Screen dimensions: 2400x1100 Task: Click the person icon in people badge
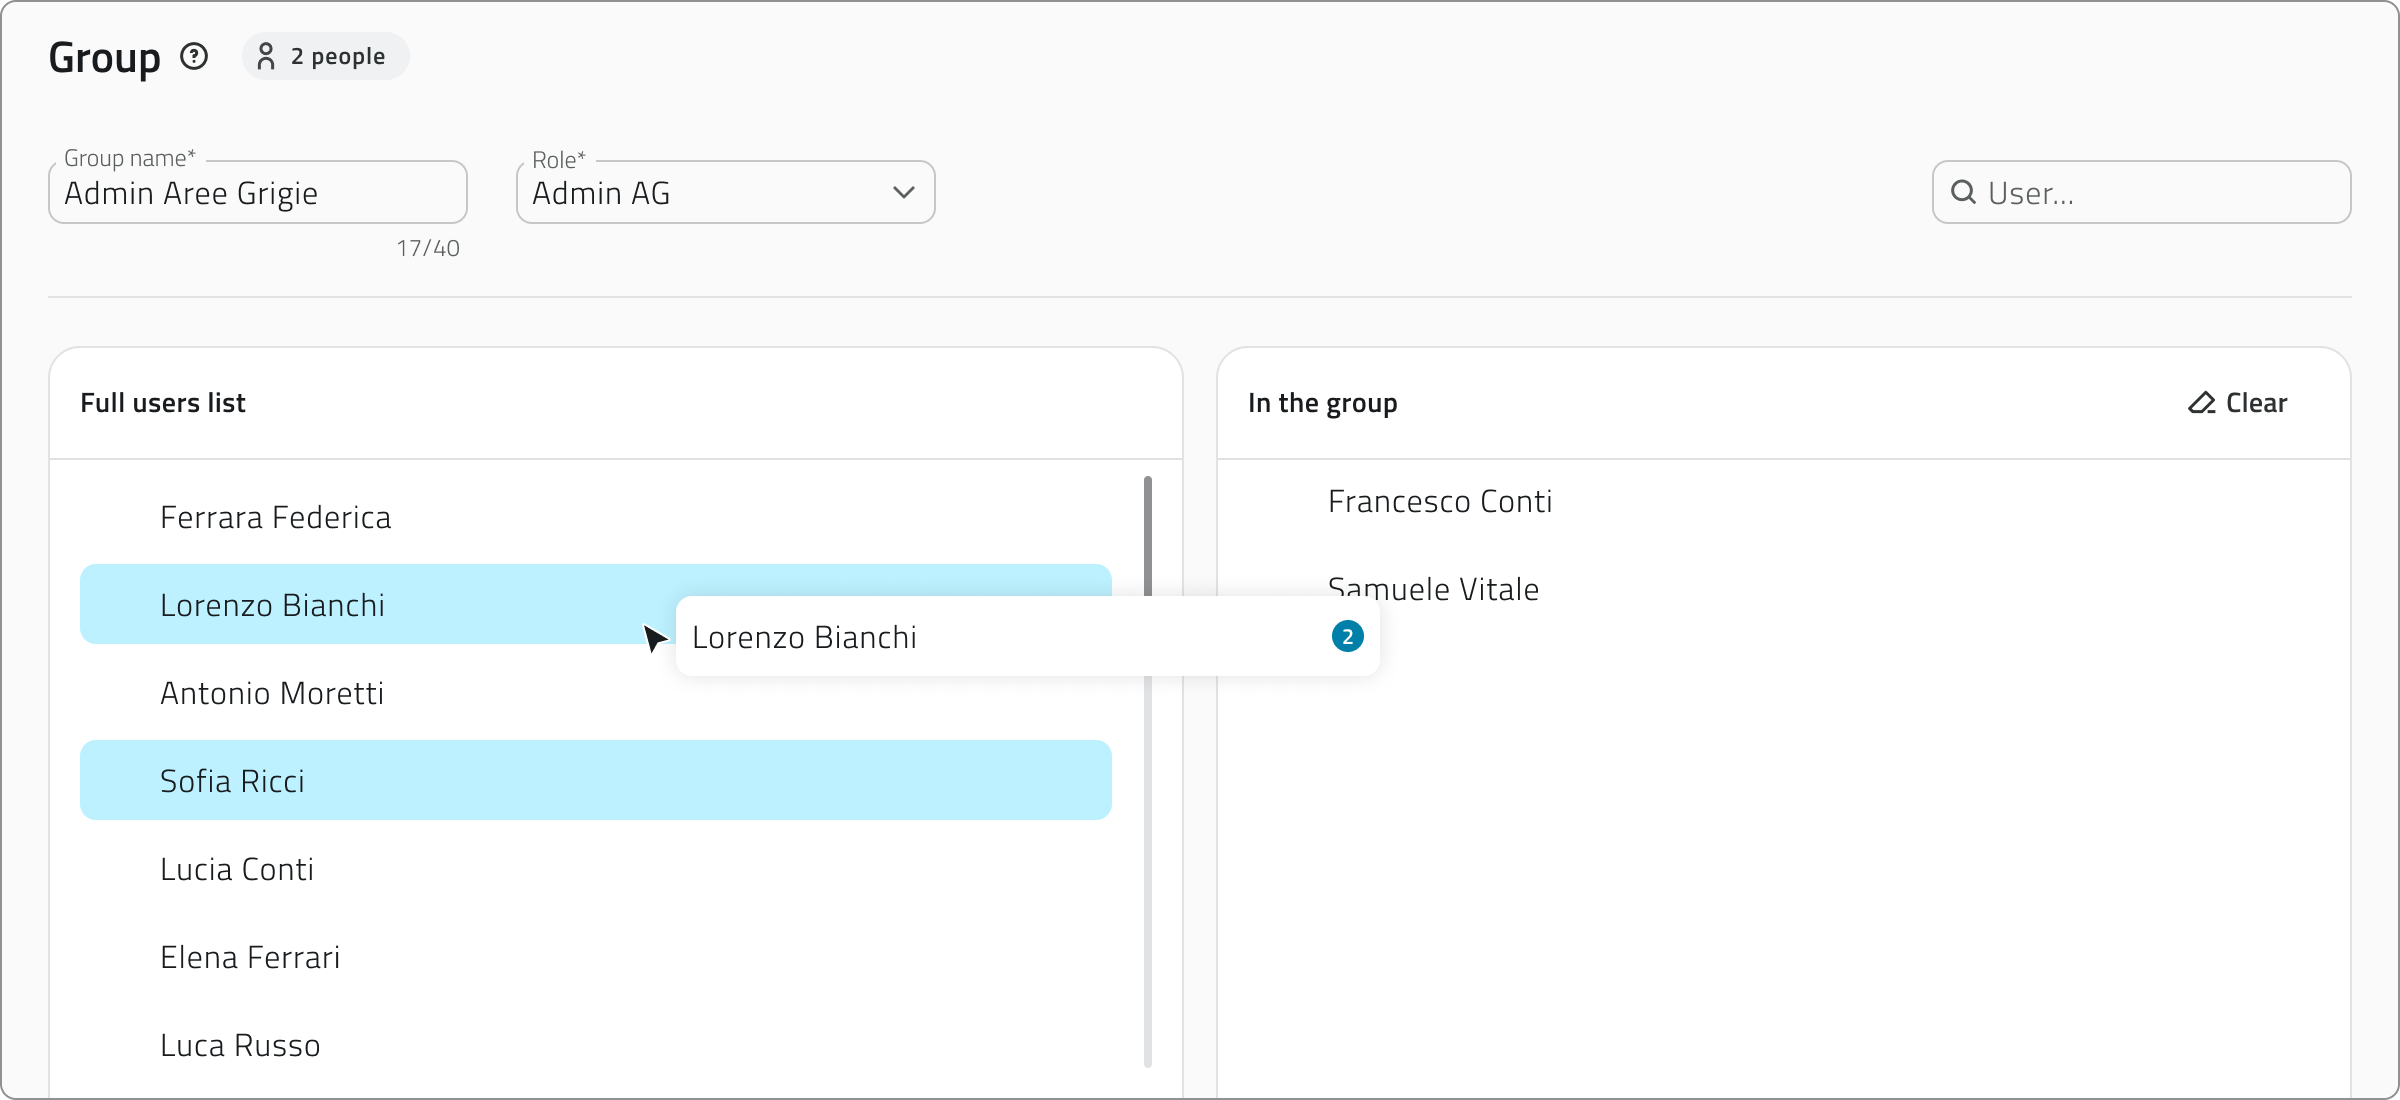tap(266, 57)
